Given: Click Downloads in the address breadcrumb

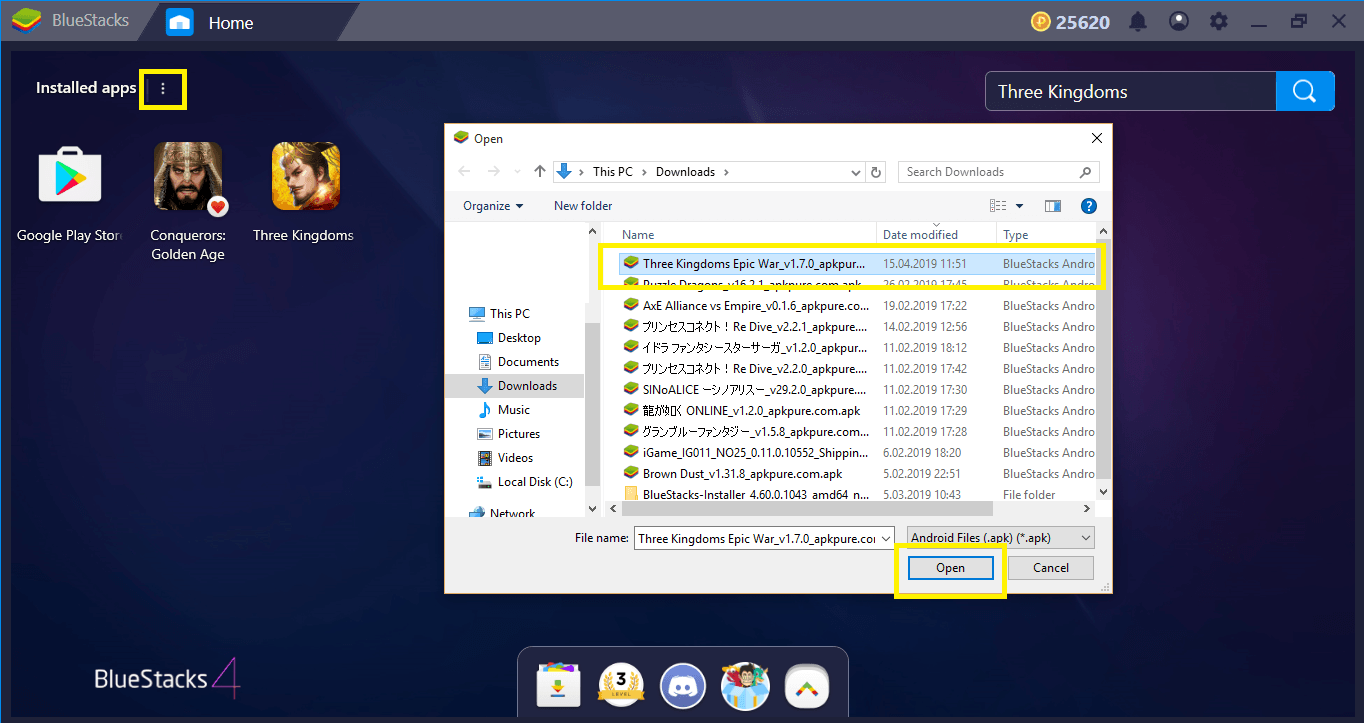Looking at the screenshot, I should 685,172.
